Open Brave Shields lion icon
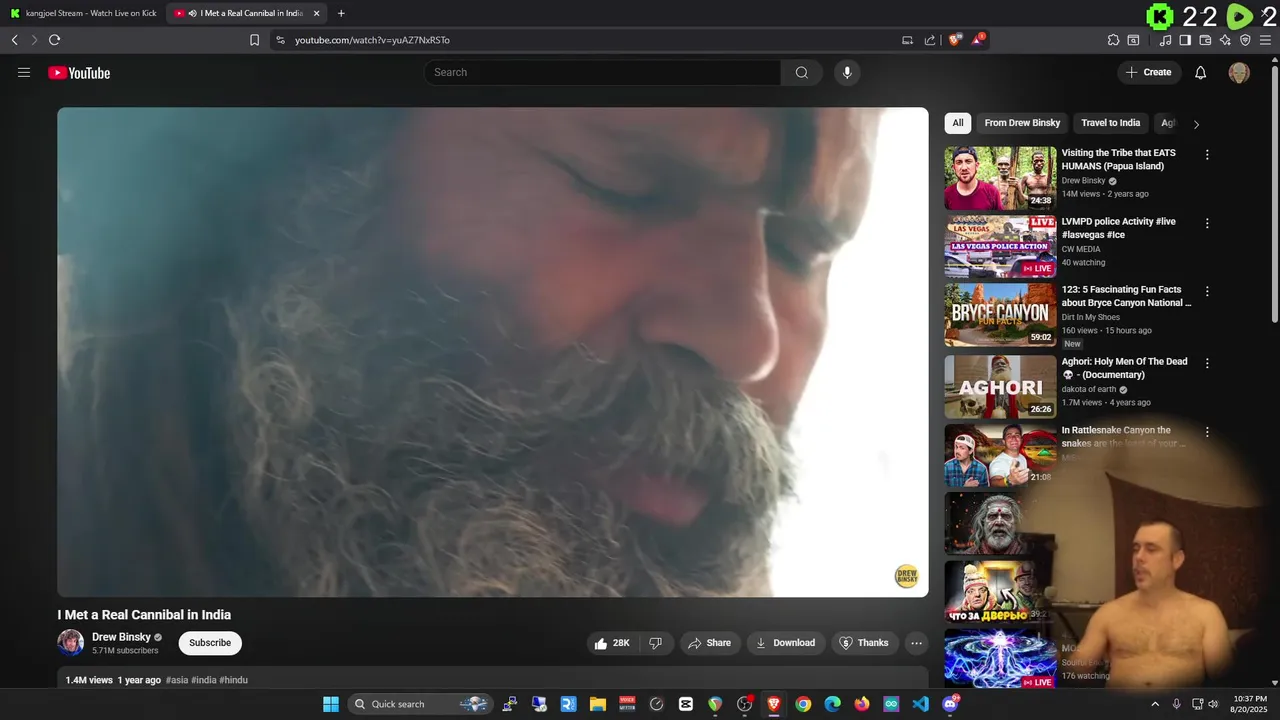Image resolution: width=1280 pixels, height=720 pixels. [x=955, y=40]
